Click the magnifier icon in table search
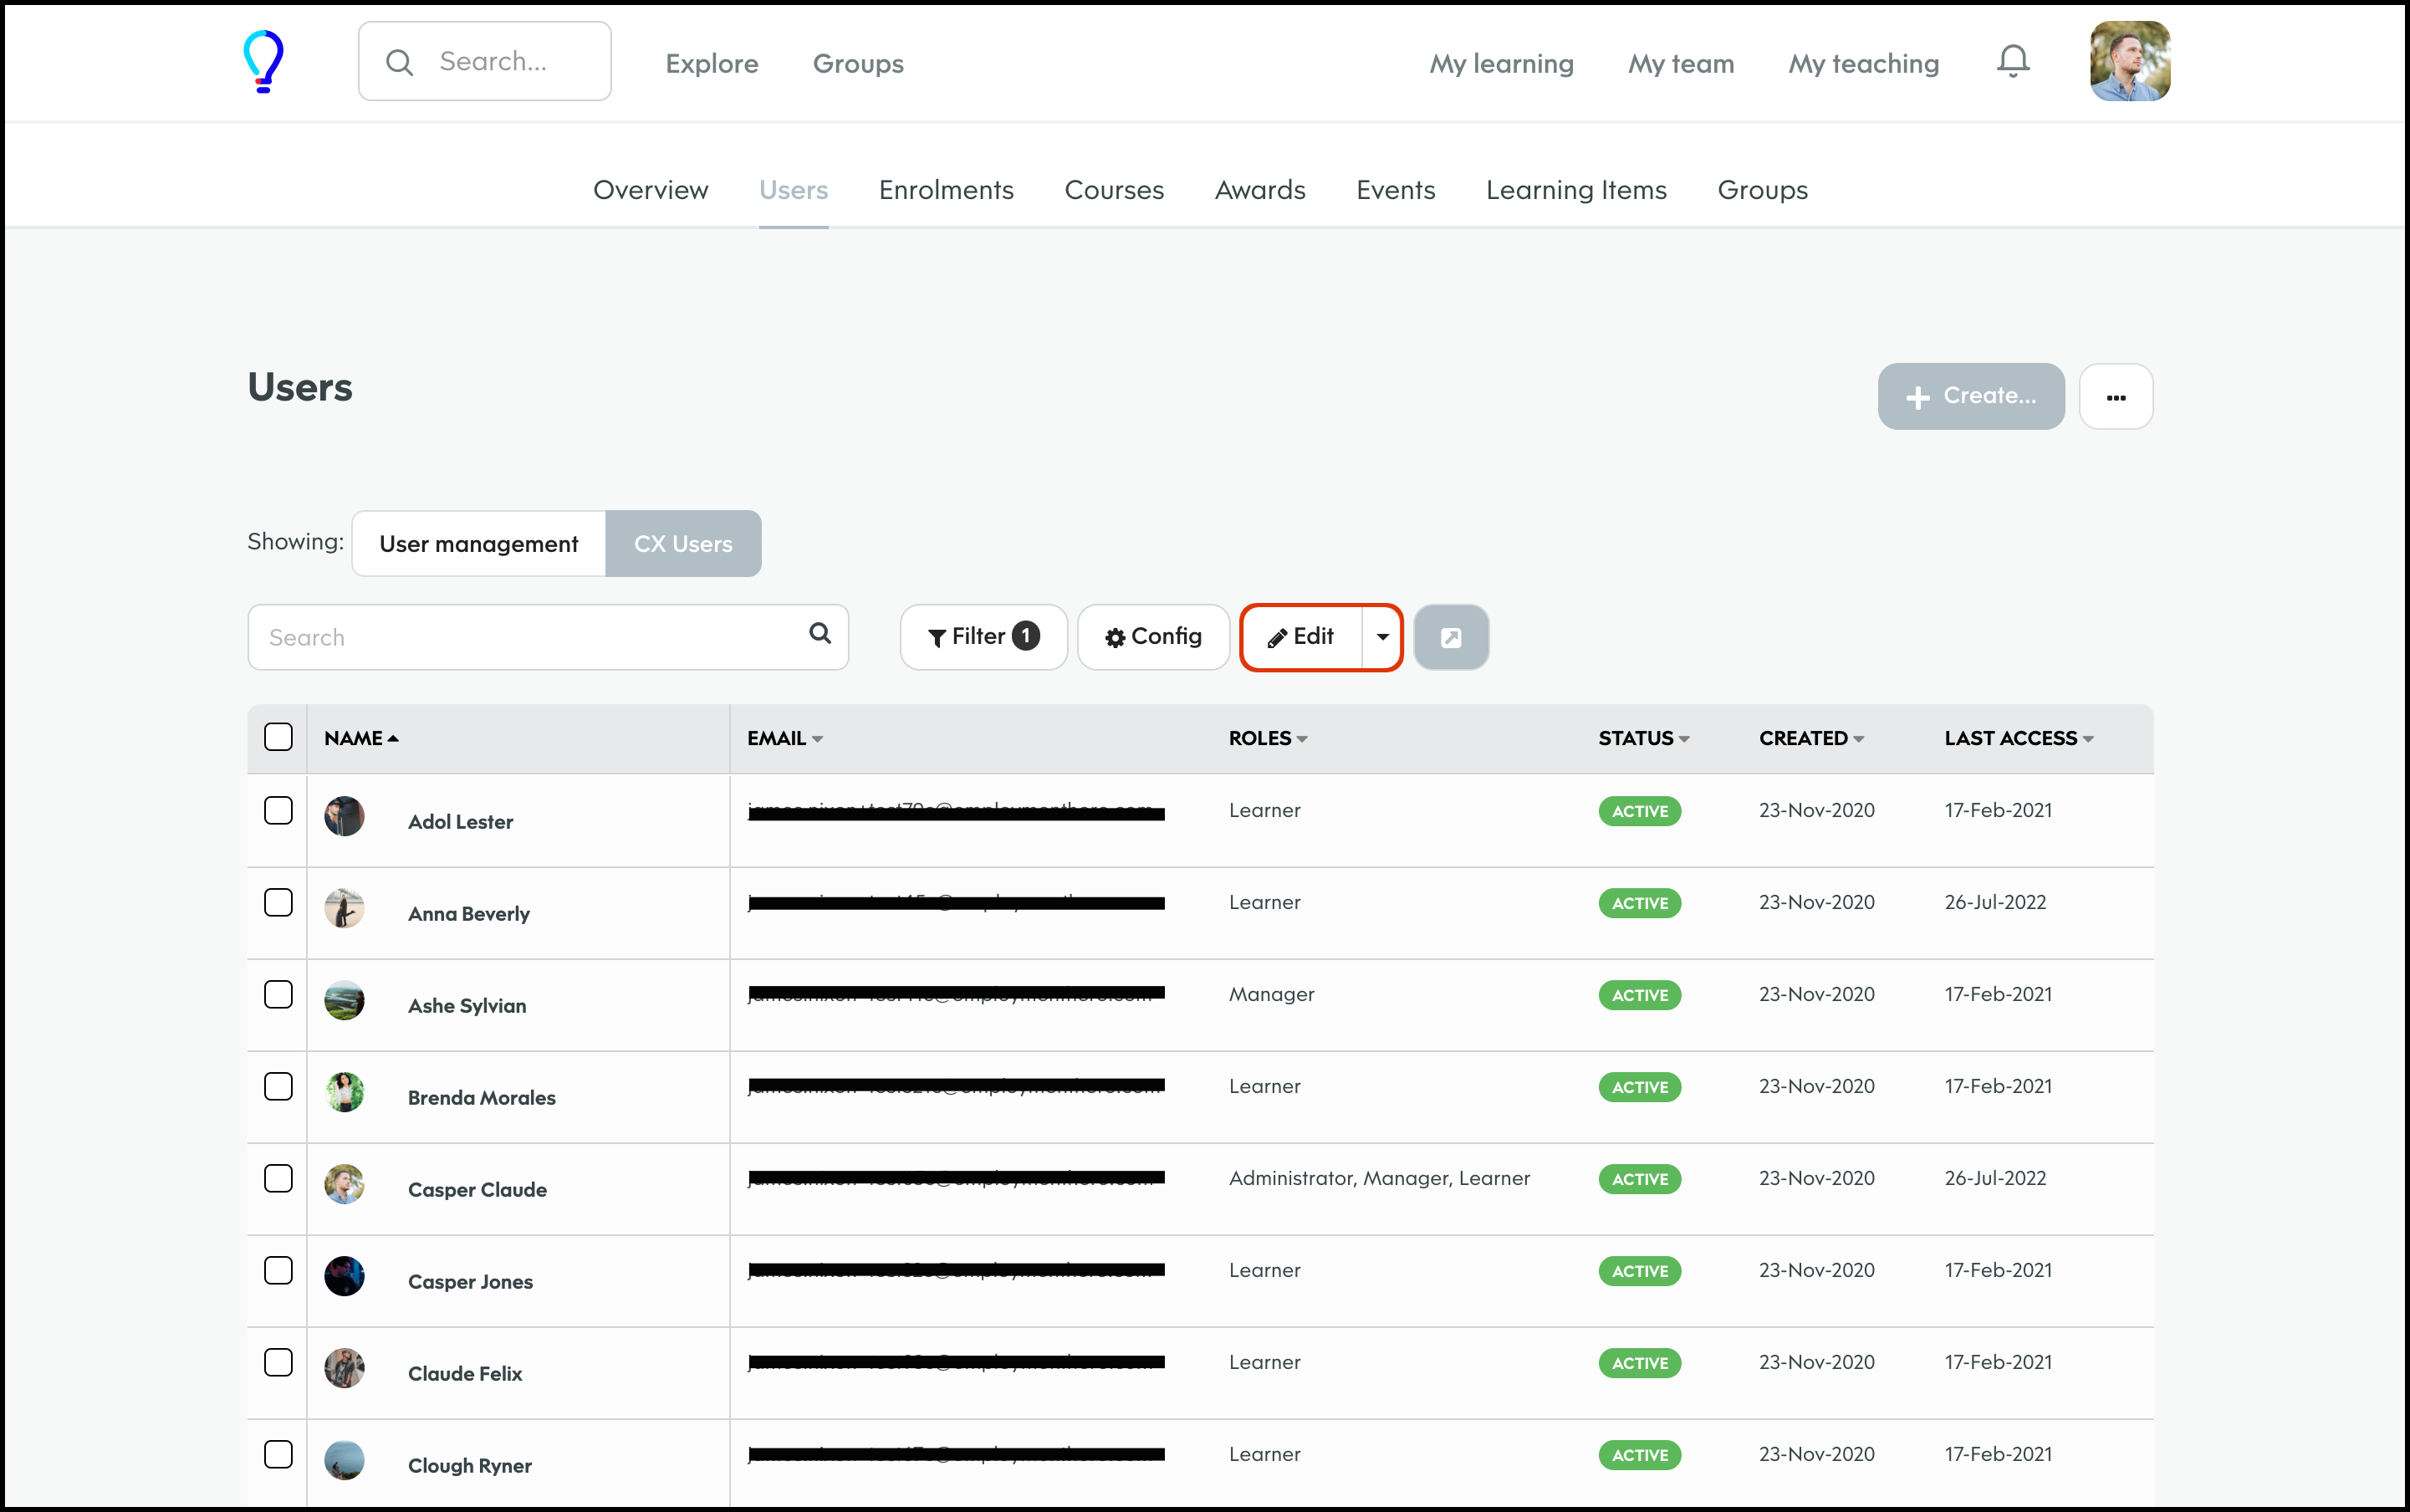This screenshot has height=1512, width=2410. coord(820,634)
